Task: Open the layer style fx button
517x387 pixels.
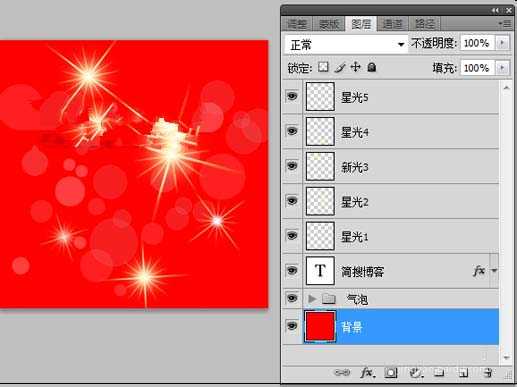Action: point(367,372)
